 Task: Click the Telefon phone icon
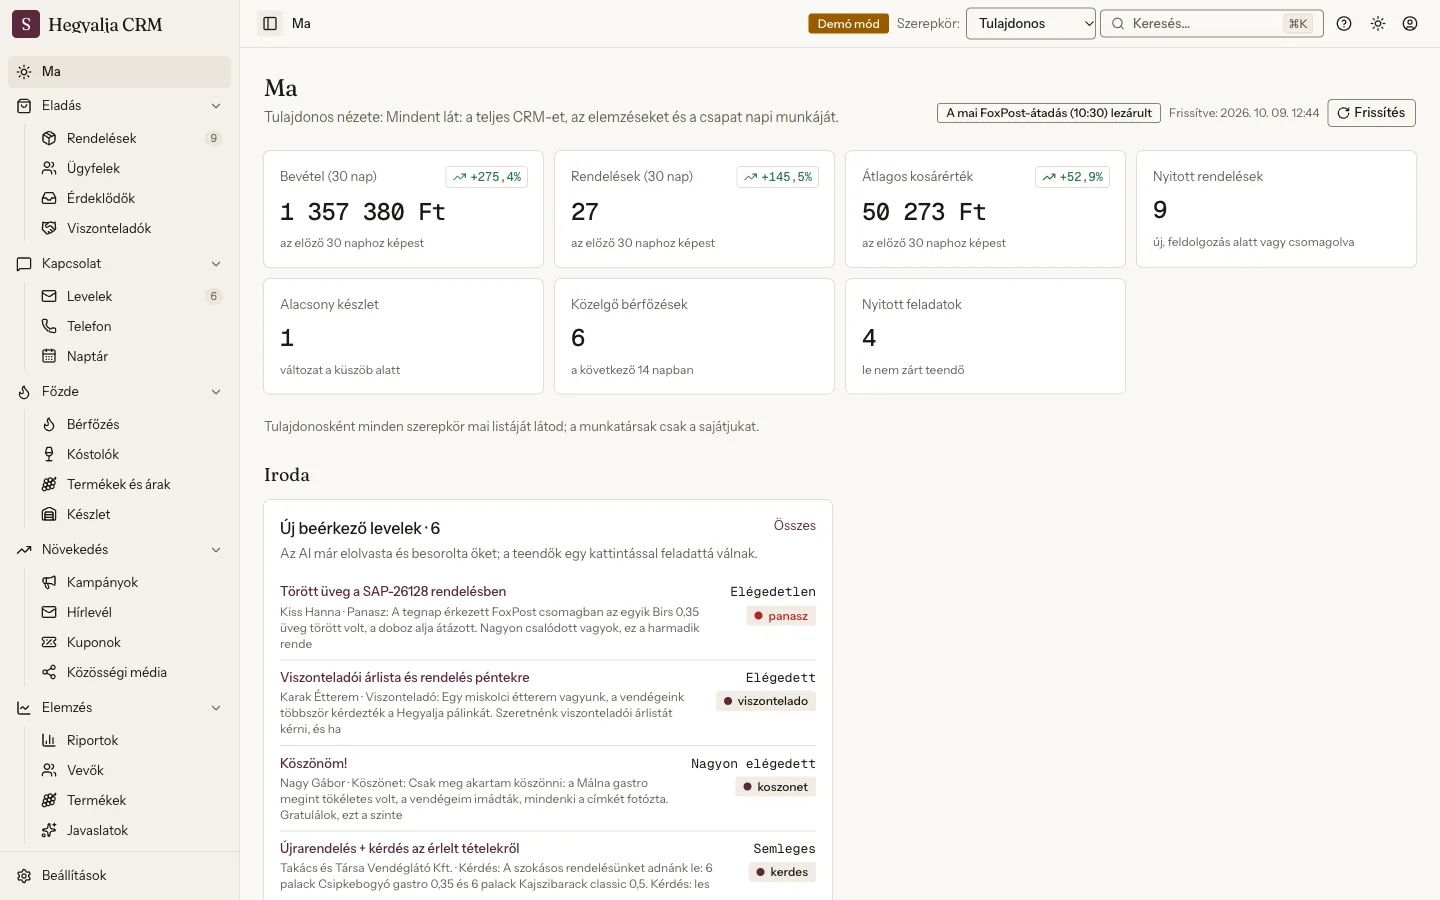point(49,326)
